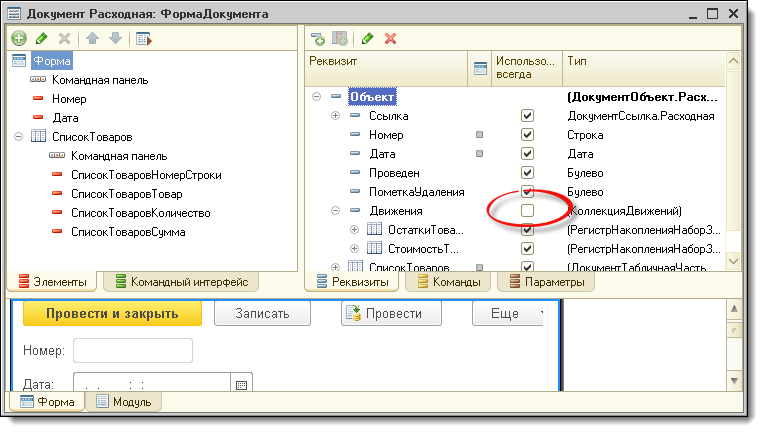The height and width of the screenshot is (432, 763).
Task: Enable the unchecked Движения checkbox
Action: (x=527, y=211)
